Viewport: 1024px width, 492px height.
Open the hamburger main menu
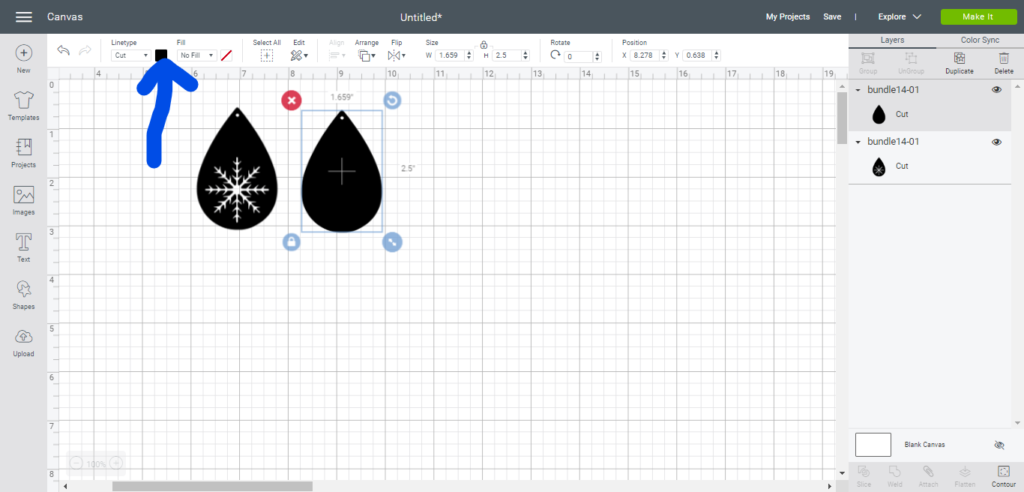pyautogui.click(x=24, y=17)
